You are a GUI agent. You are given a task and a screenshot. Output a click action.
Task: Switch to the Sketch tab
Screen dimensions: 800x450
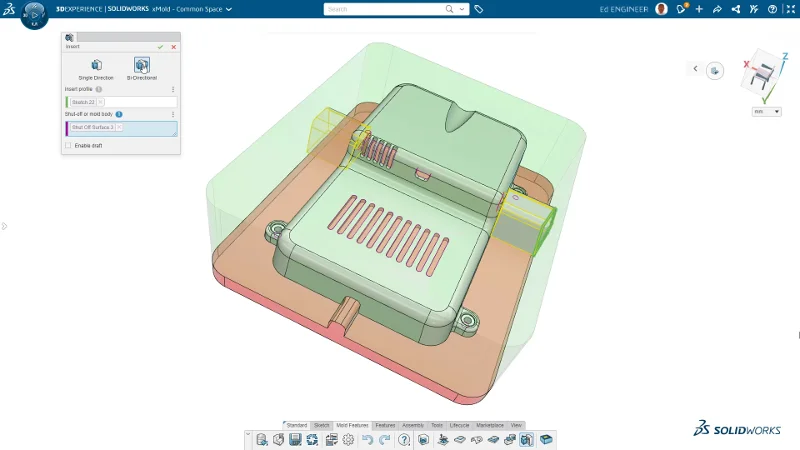click(x=321, y=425)
